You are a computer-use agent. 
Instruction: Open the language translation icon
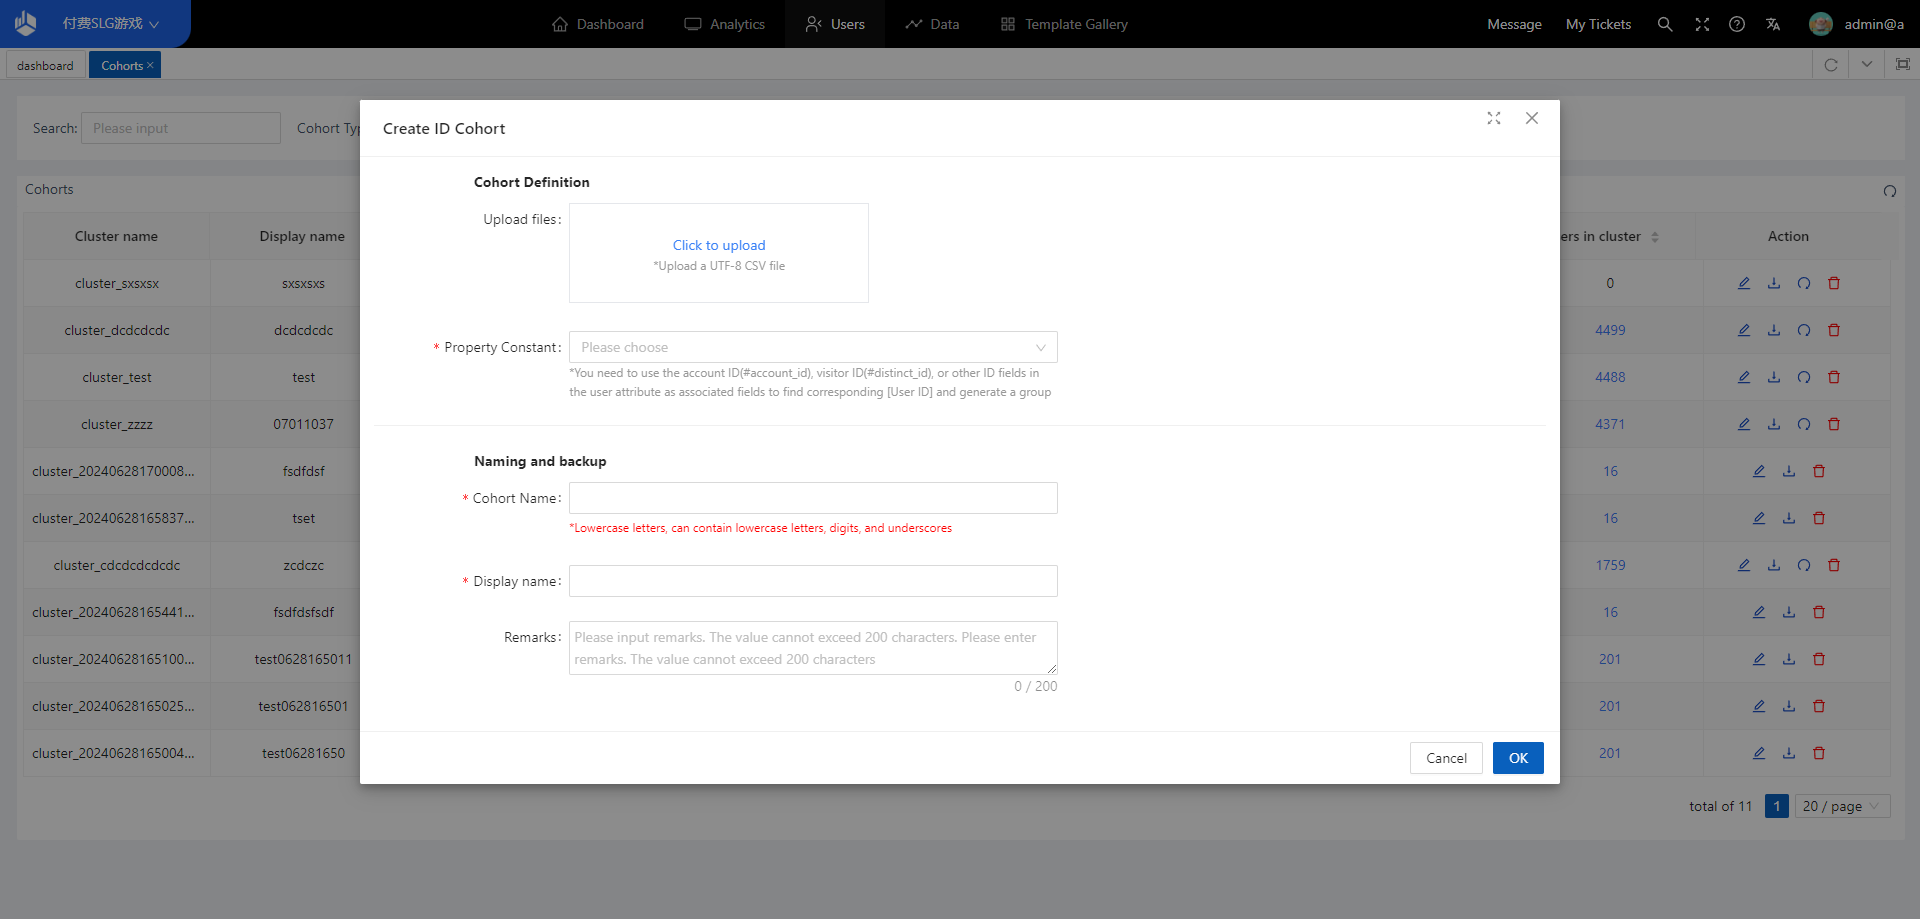point(1773,24)
